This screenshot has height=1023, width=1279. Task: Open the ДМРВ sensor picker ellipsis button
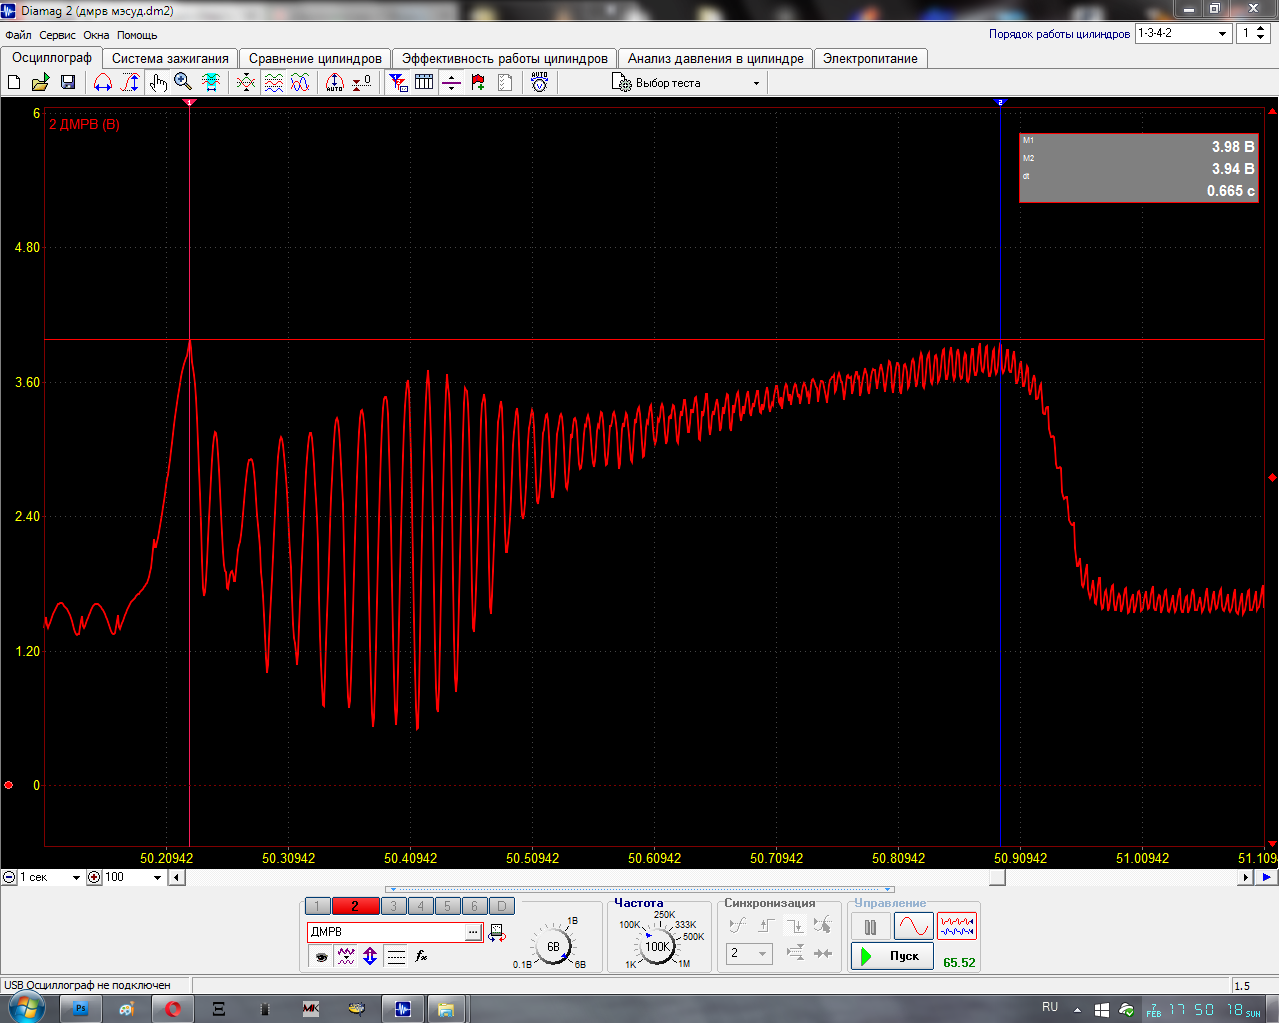[473, 932]
